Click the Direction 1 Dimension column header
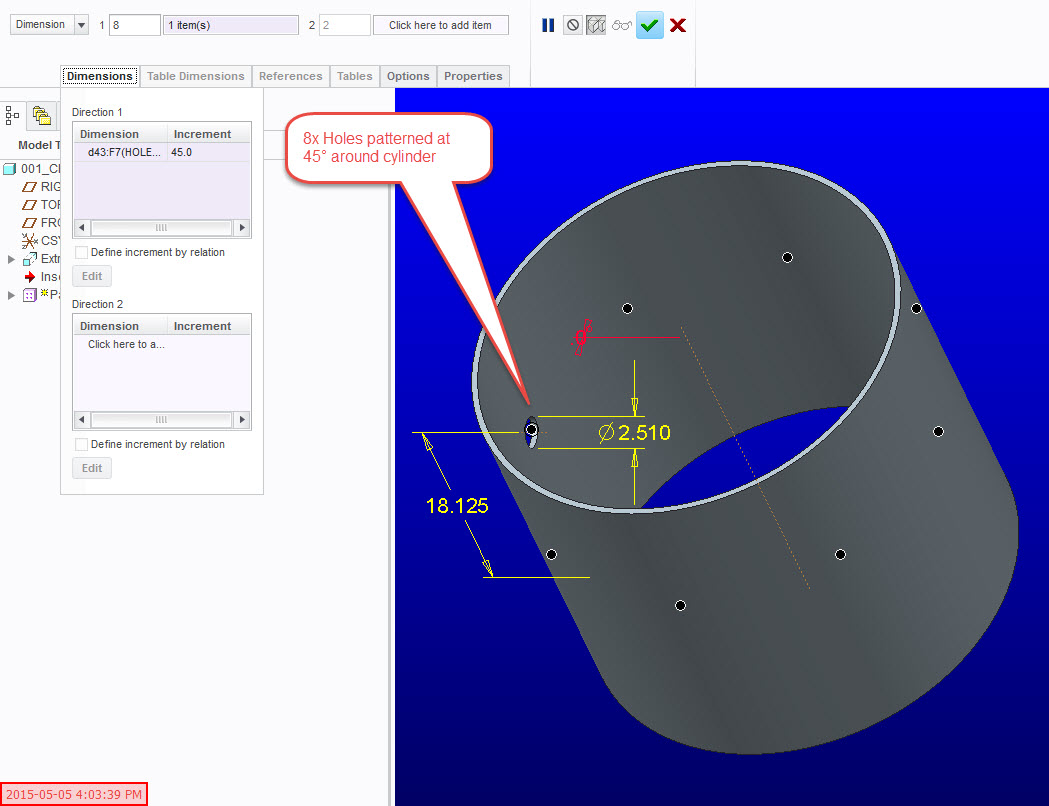Screen dimensions: 1049x806 120,134
